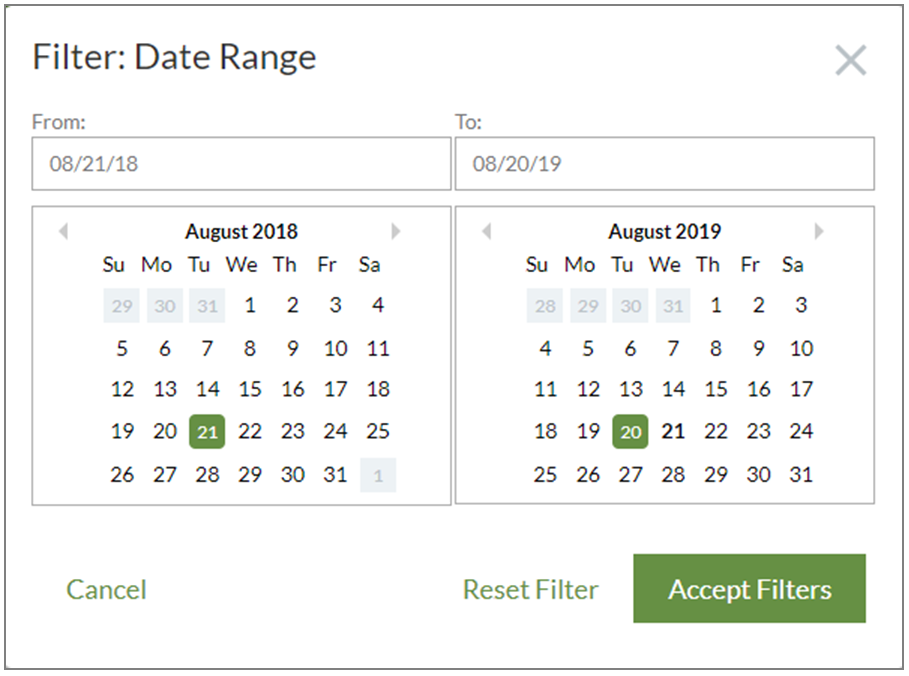The width and height of the screenshot is (909, 676).
Task: Pick the highlighted 21 in August 2018
Action: (207, 431)
